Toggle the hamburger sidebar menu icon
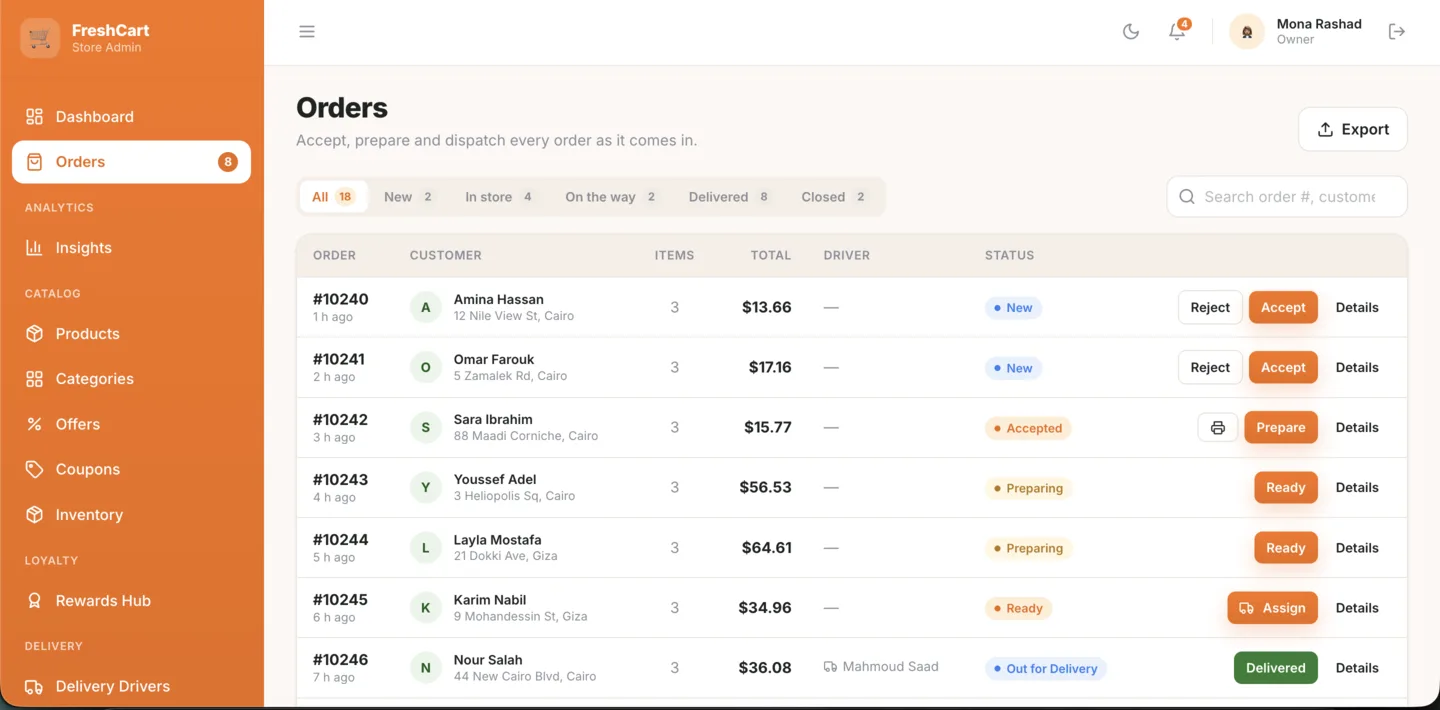Screen dimensions: 1440x710 click(307, 32)
